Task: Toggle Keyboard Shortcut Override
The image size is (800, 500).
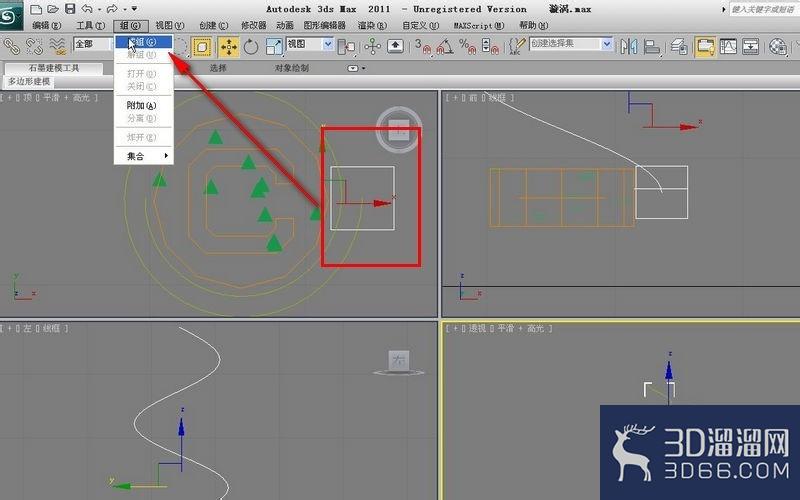Action: pos(395,47)
